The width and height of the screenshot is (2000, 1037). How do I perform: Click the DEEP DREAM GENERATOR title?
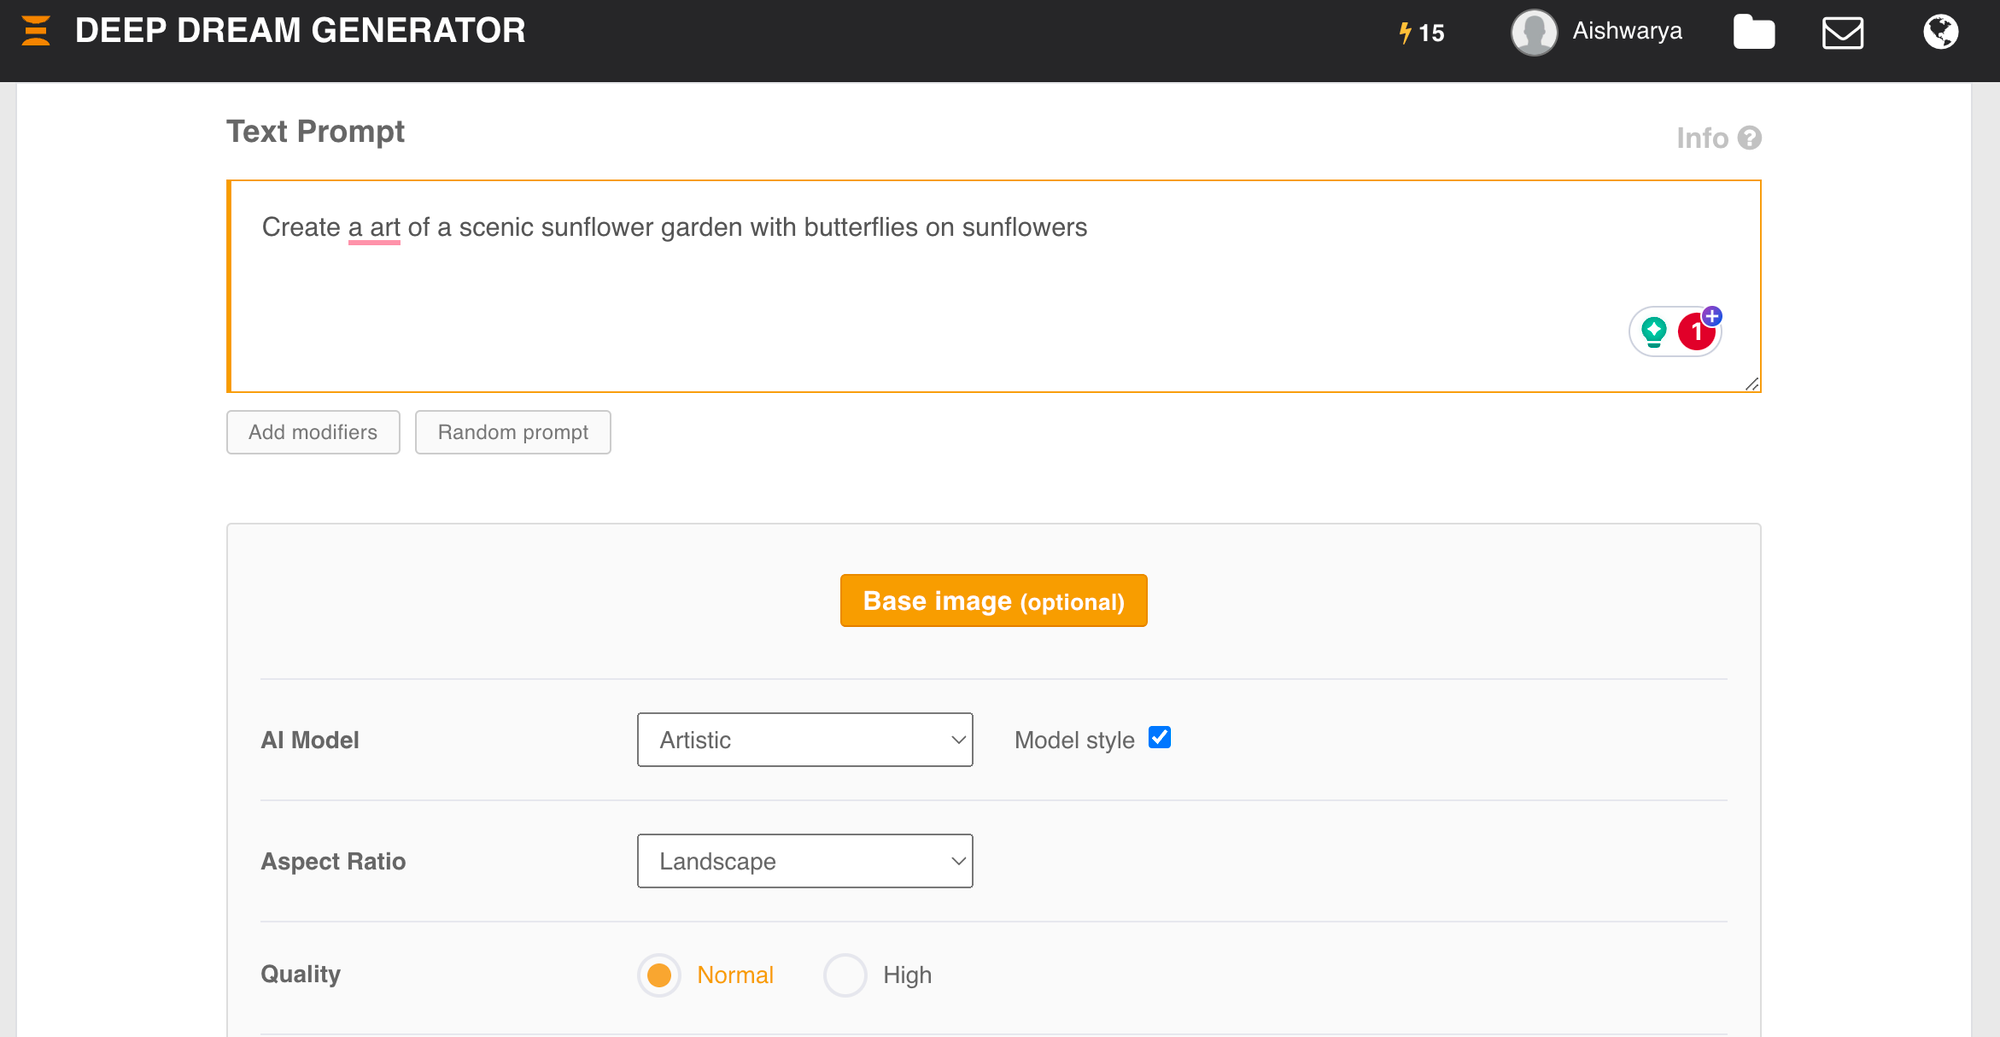click(x=300, y=31)
